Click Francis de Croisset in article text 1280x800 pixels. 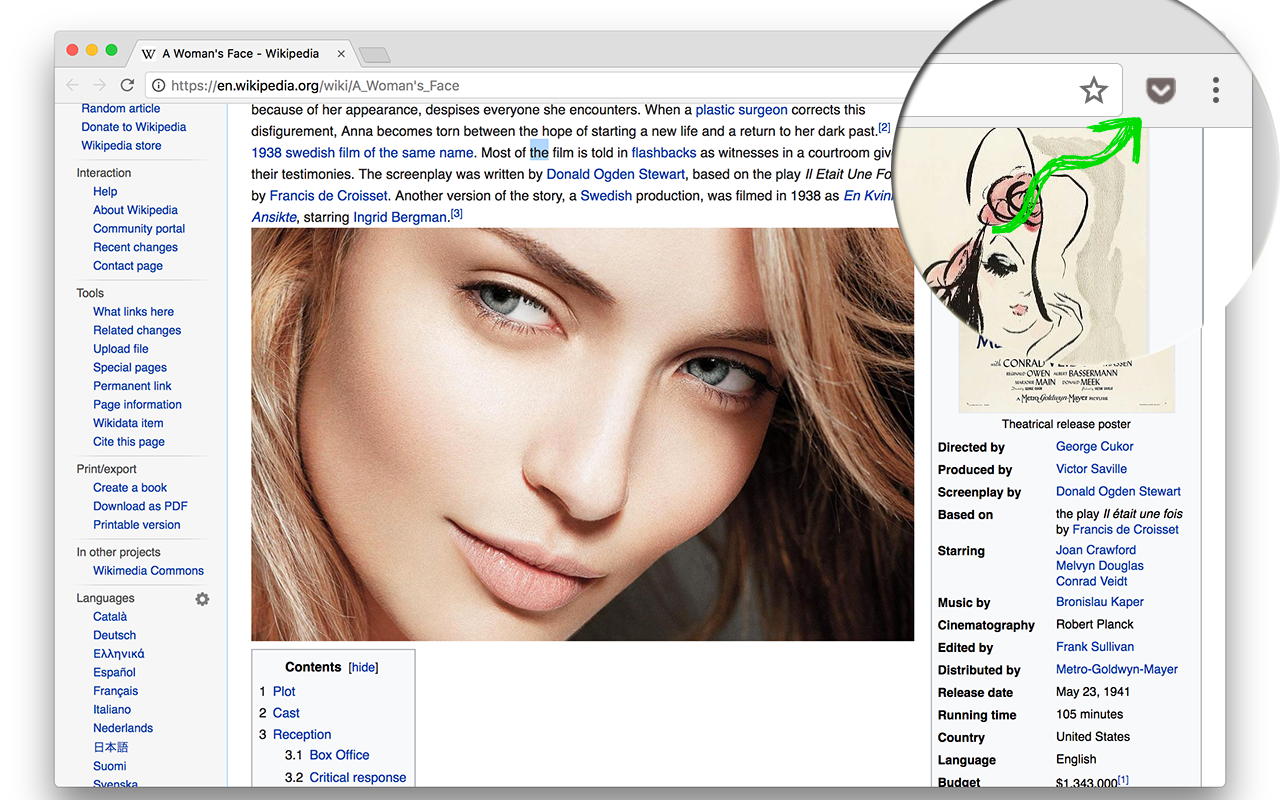(x=328, y=196)
